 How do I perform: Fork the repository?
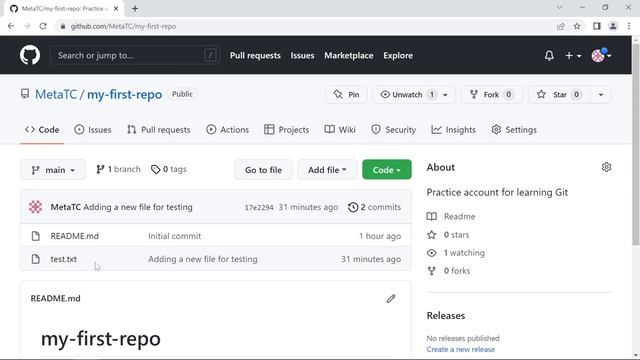[491, 95]
